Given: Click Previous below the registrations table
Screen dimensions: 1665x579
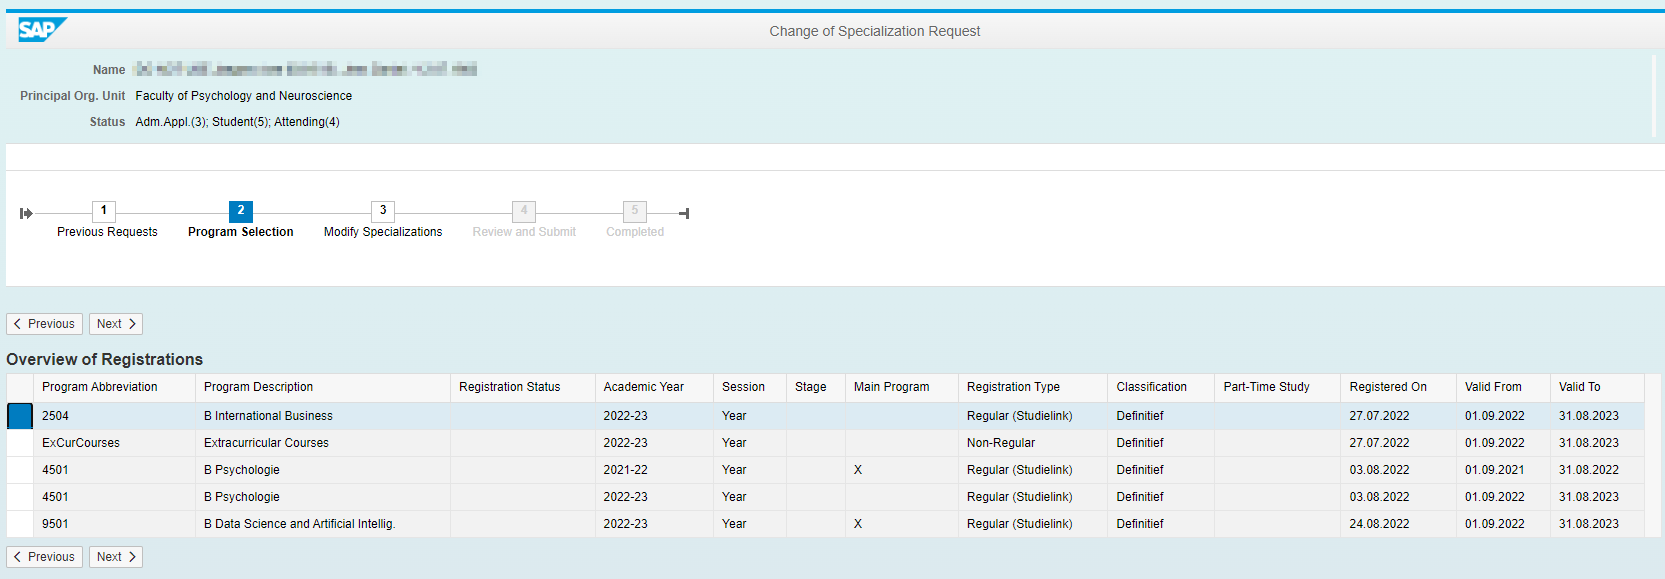Looking at the screenshot, I should click(44, 557).
